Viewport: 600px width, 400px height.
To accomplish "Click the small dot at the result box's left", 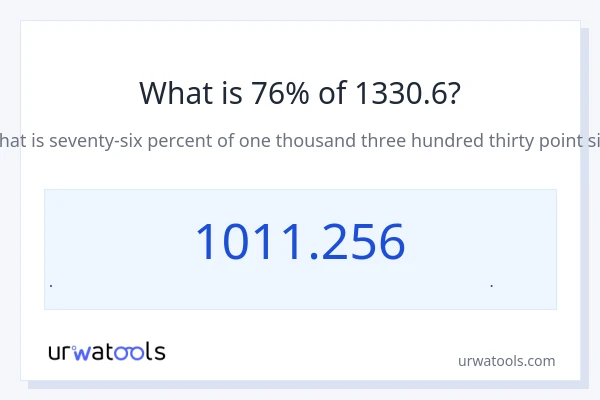I will (x=51, y=286).
